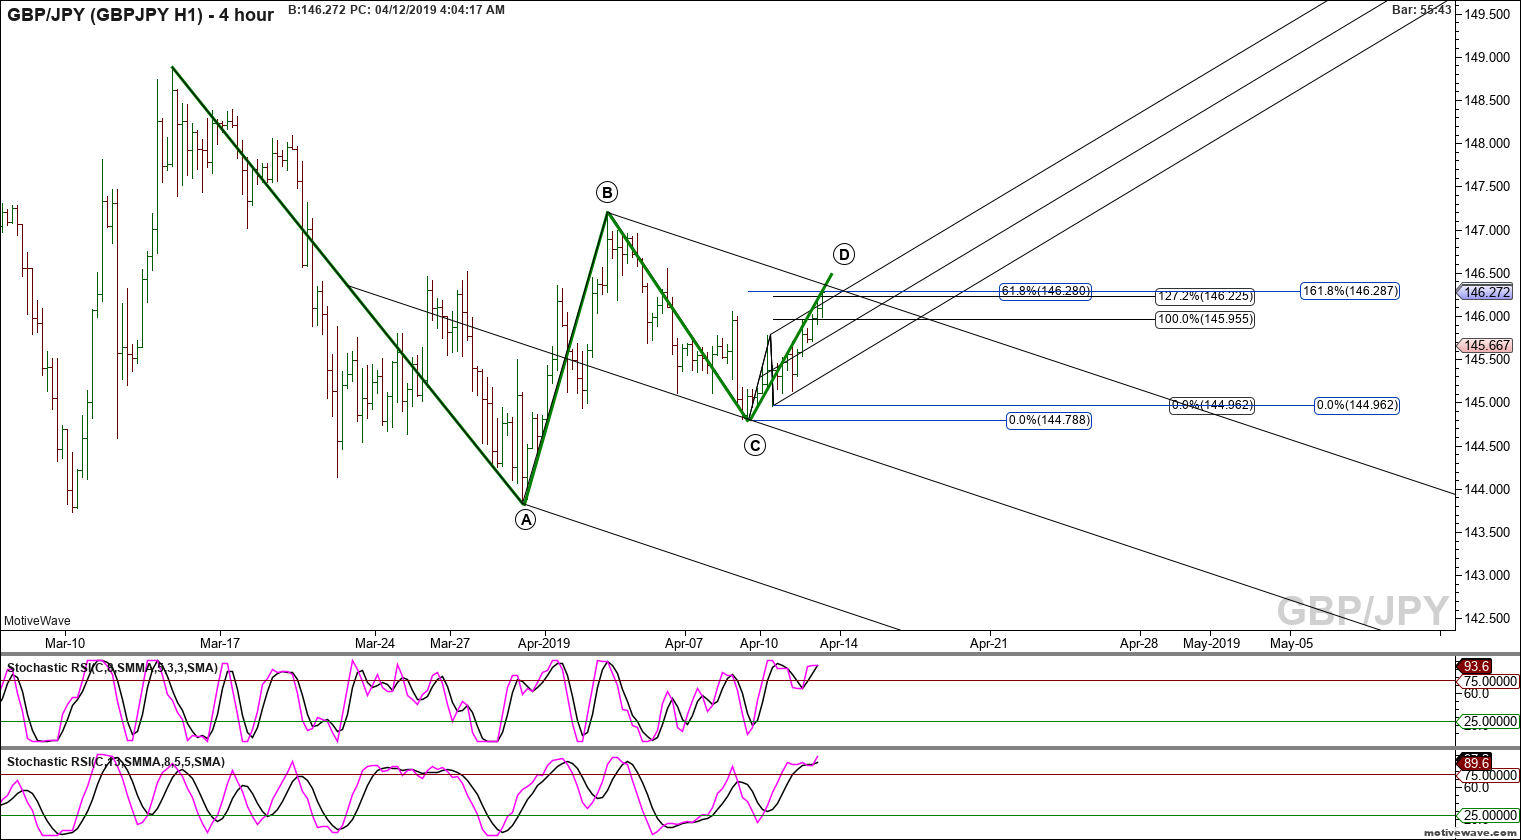The width and height of the screenshot is (1521, 840).
Task: Click the 127.2%(146.225) Fibonacci label
Action: point(1205,297)
